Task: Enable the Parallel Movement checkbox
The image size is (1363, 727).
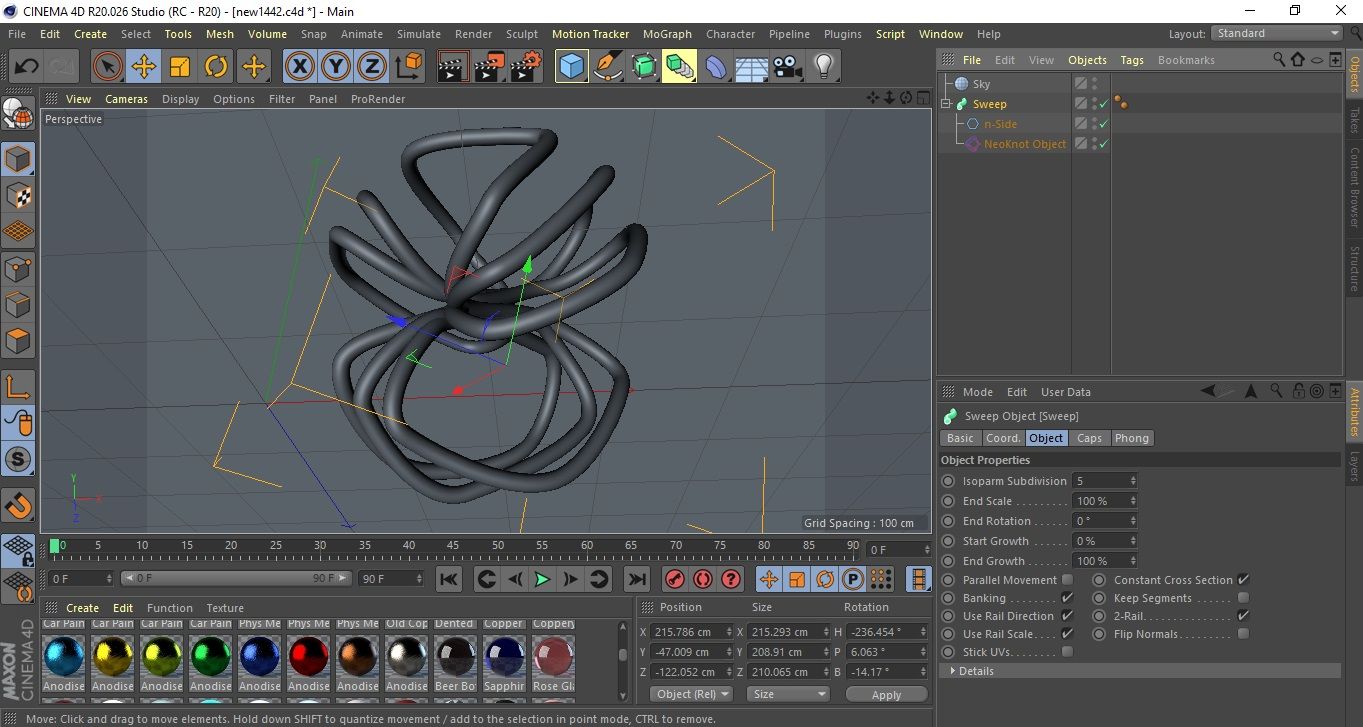Action: point(1067,580)
